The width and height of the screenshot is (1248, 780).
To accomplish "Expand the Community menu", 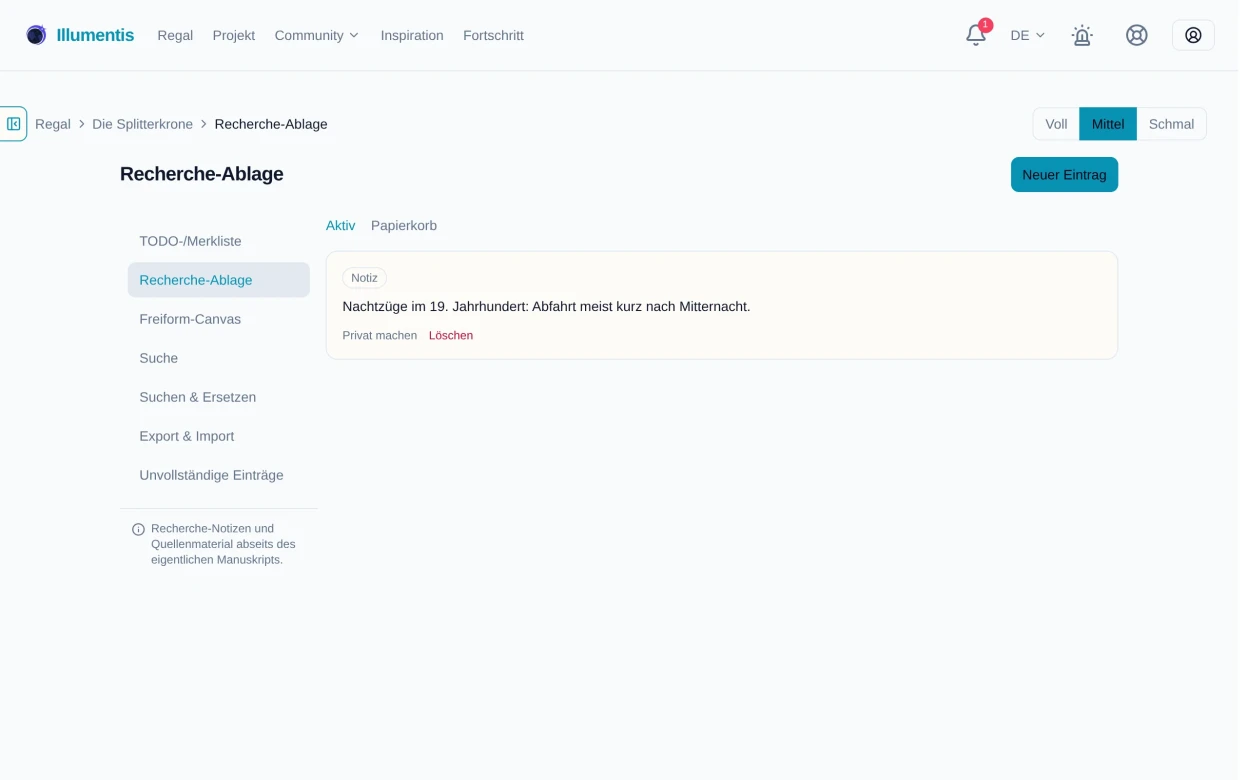I will coord(319,35).
